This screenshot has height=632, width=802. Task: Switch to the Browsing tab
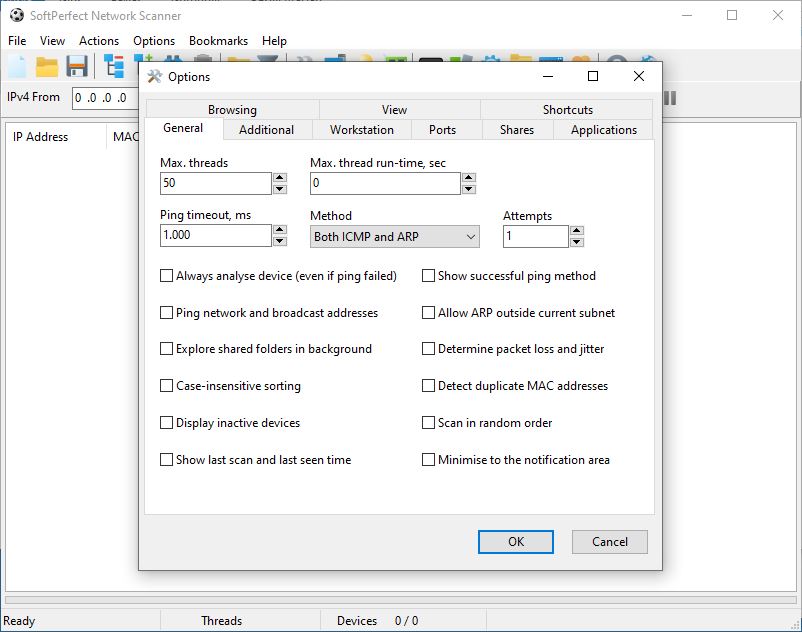click(232, 109)
